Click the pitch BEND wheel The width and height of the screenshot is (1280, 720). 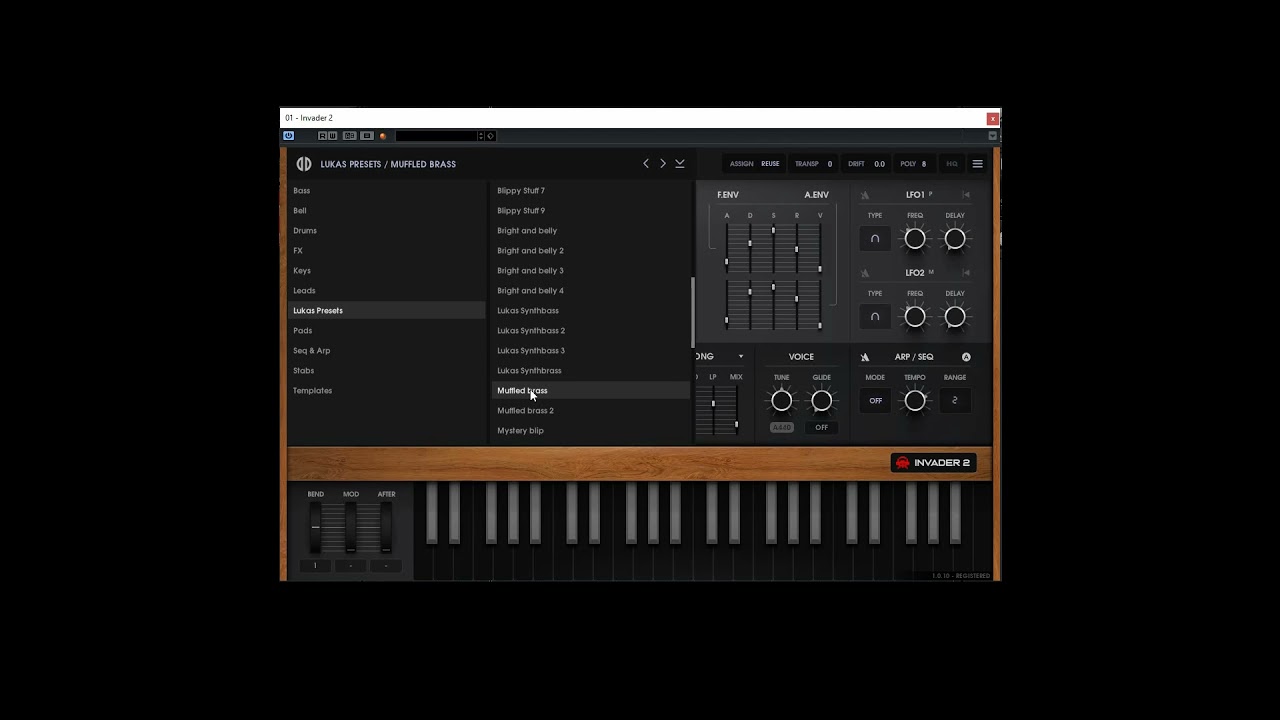[x=315, y=527]
